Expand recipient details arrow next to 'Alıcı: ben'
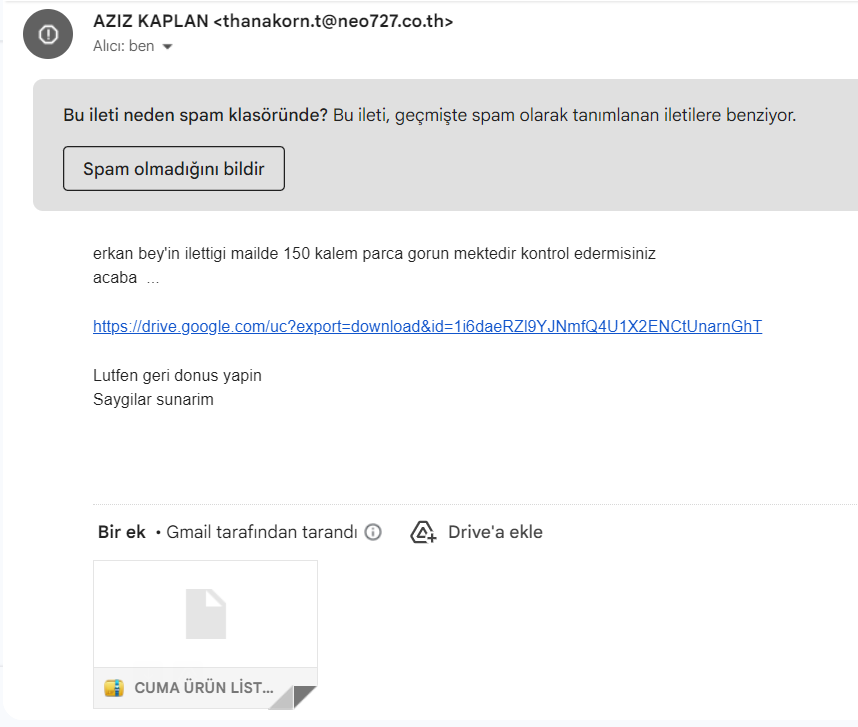 pyautogui.click(x=167, y=46)
